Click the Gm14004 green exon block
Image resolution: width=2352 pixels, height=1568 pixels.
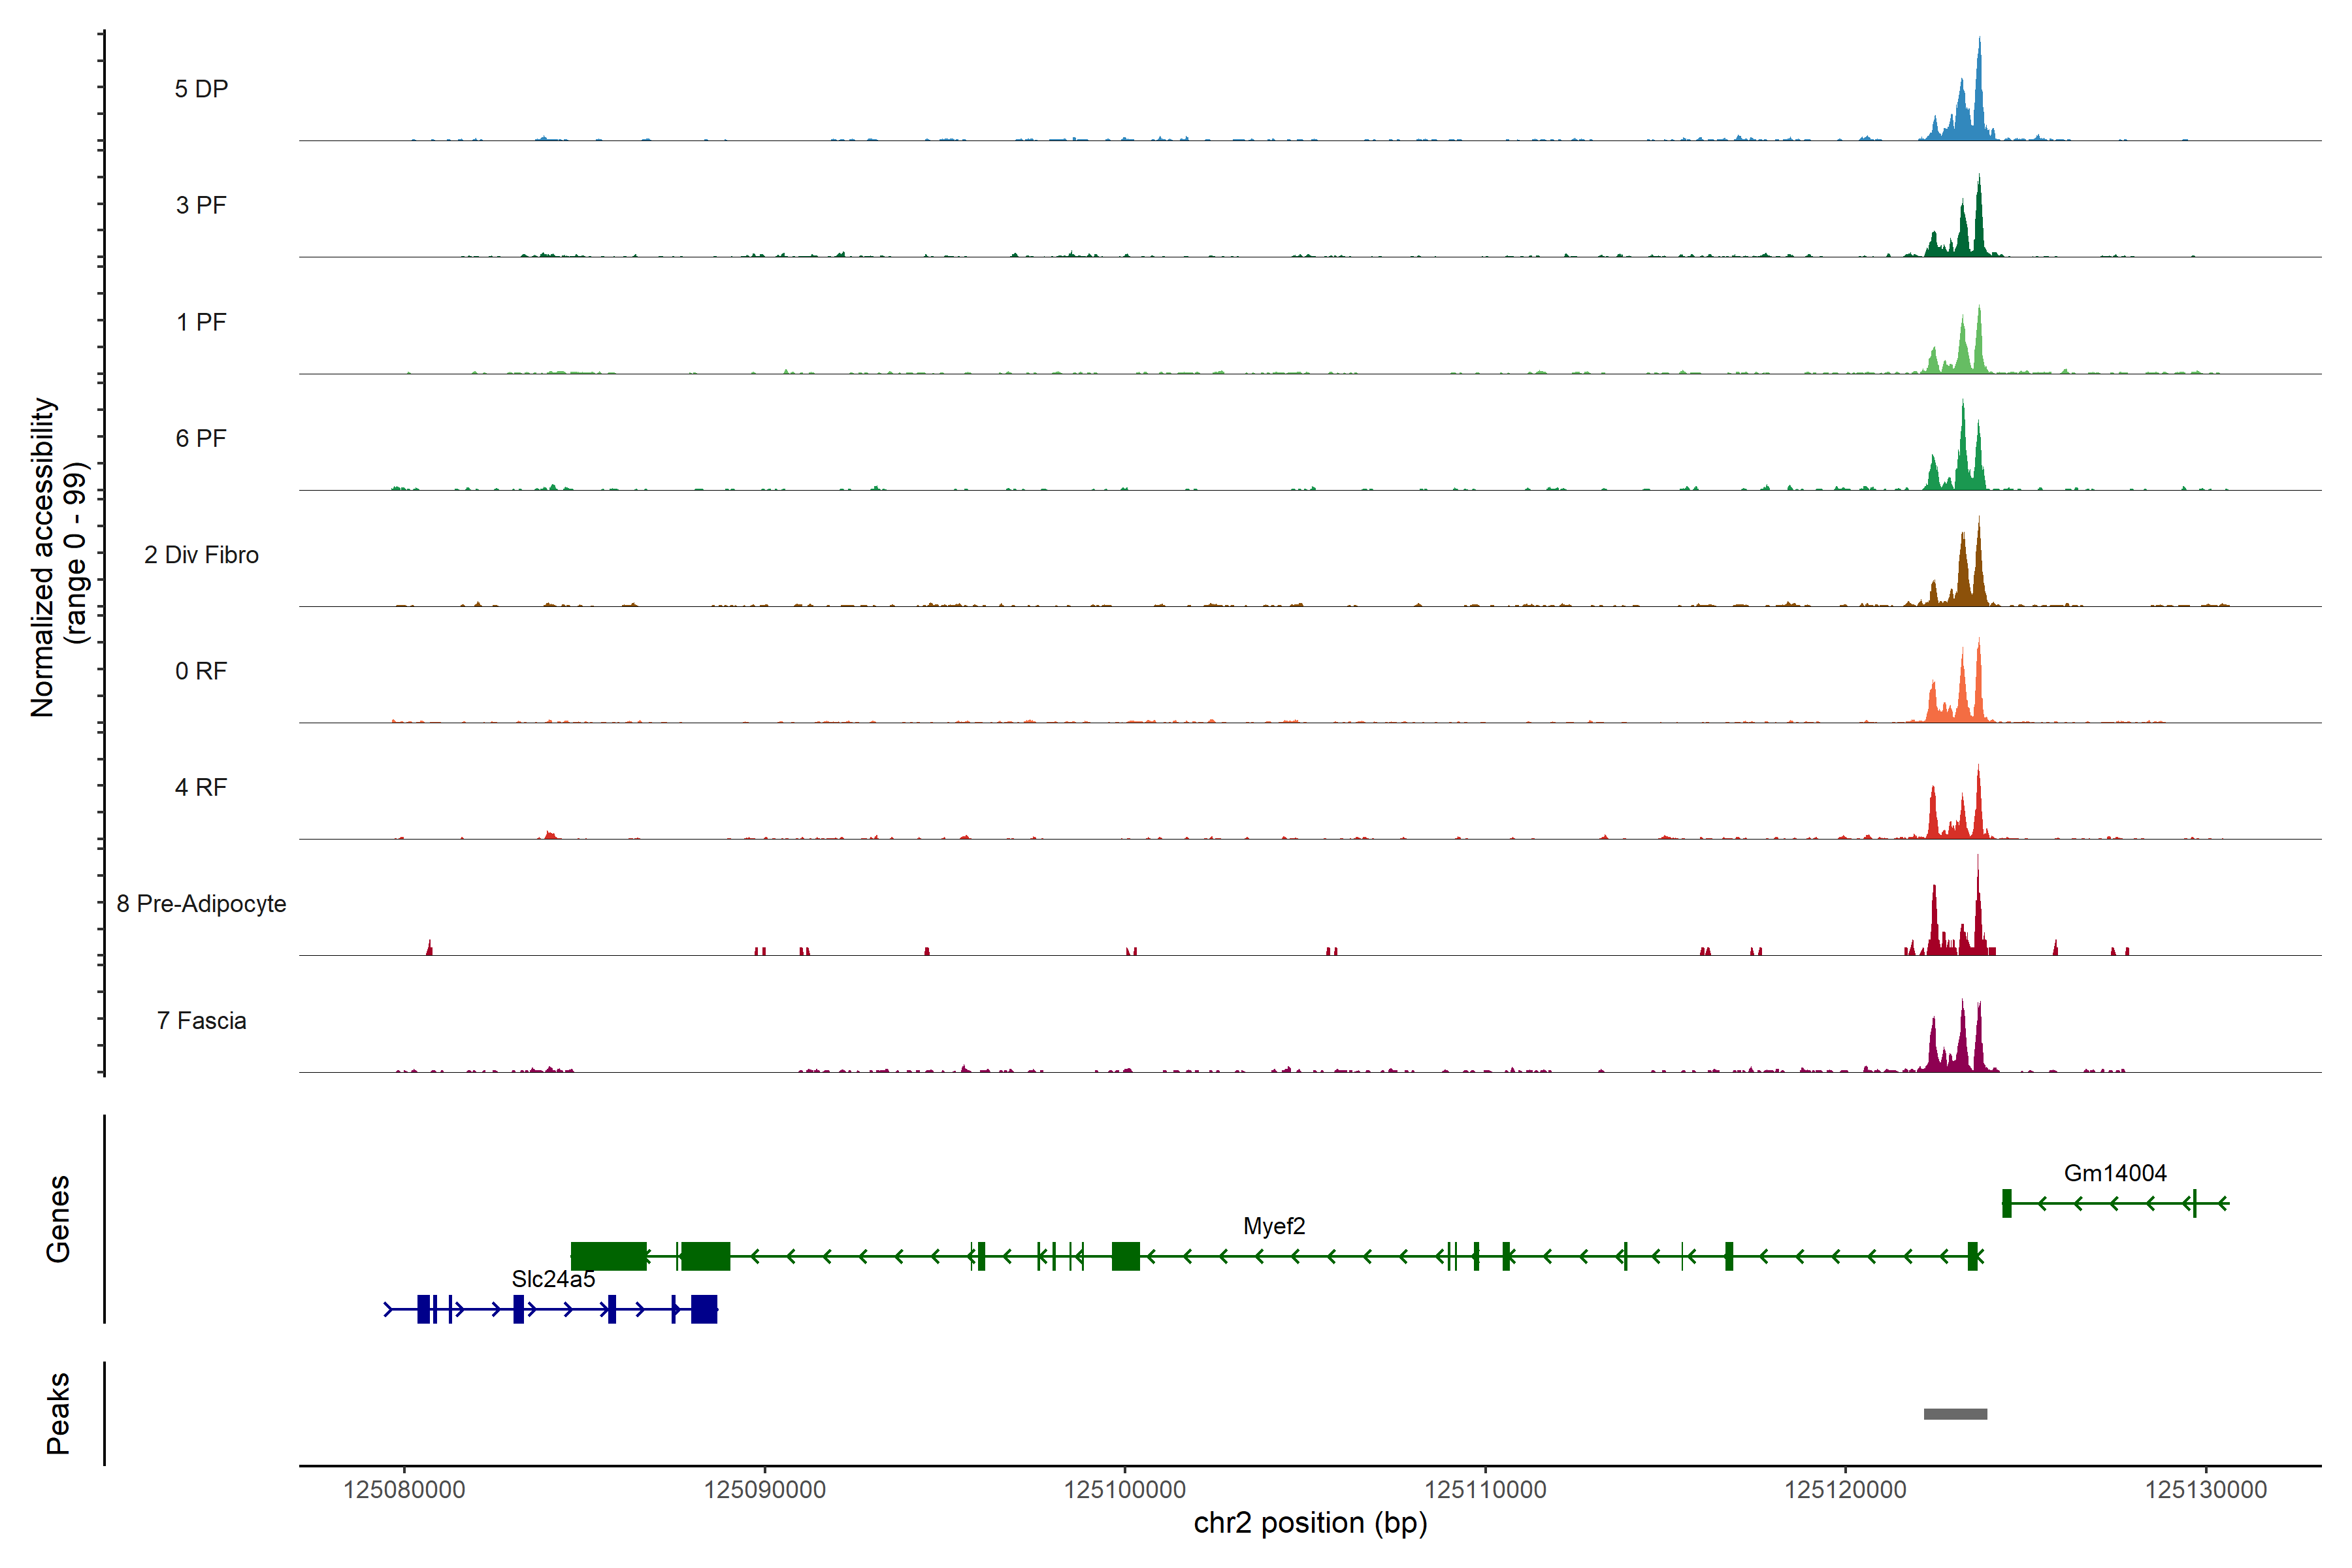click(2006, 1203)
